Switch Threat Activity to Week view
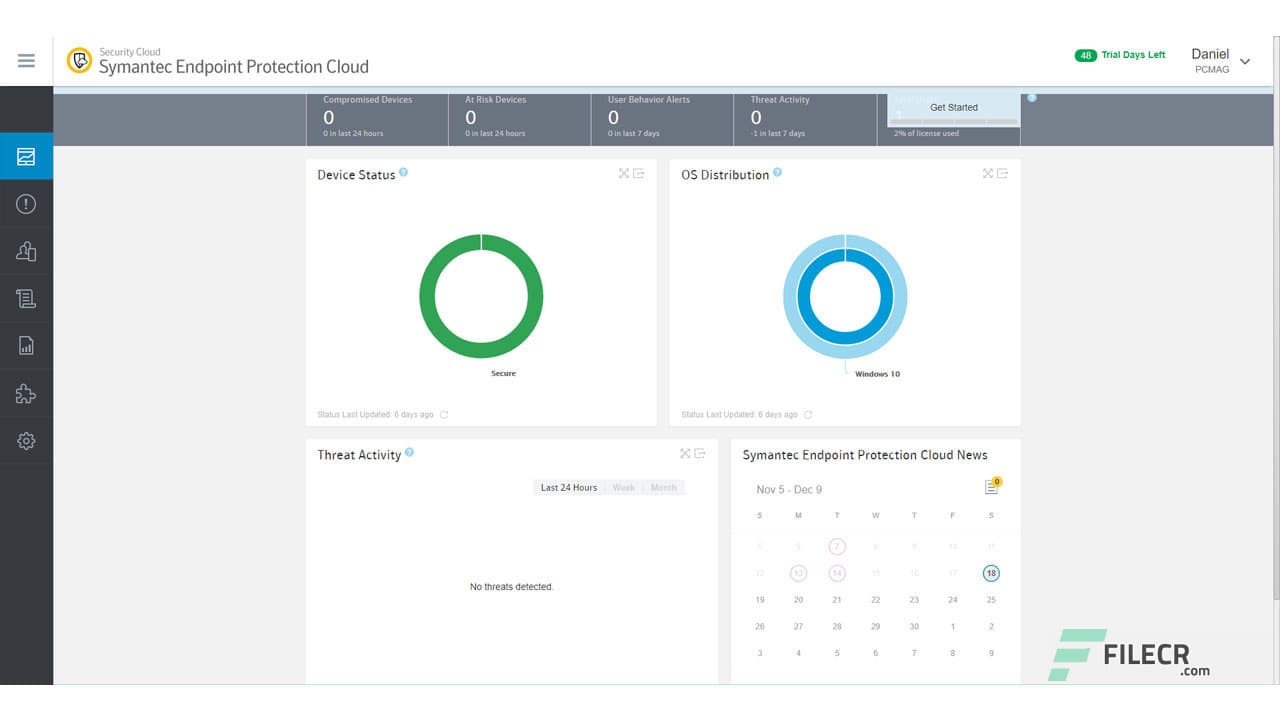1280x720 pixels. pos(623,487)
